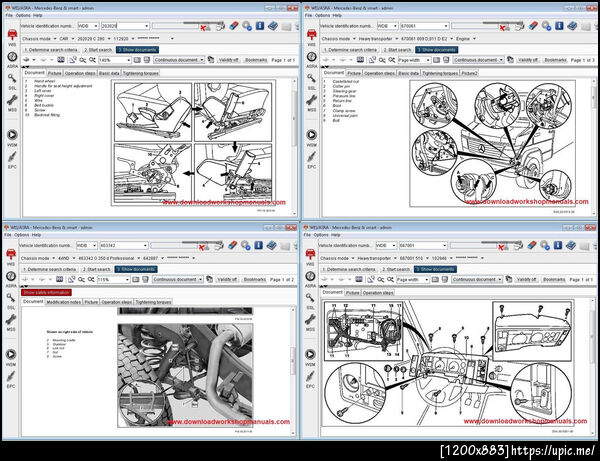Click MSS wrench icon in the 667001 window

coord(310,320)
